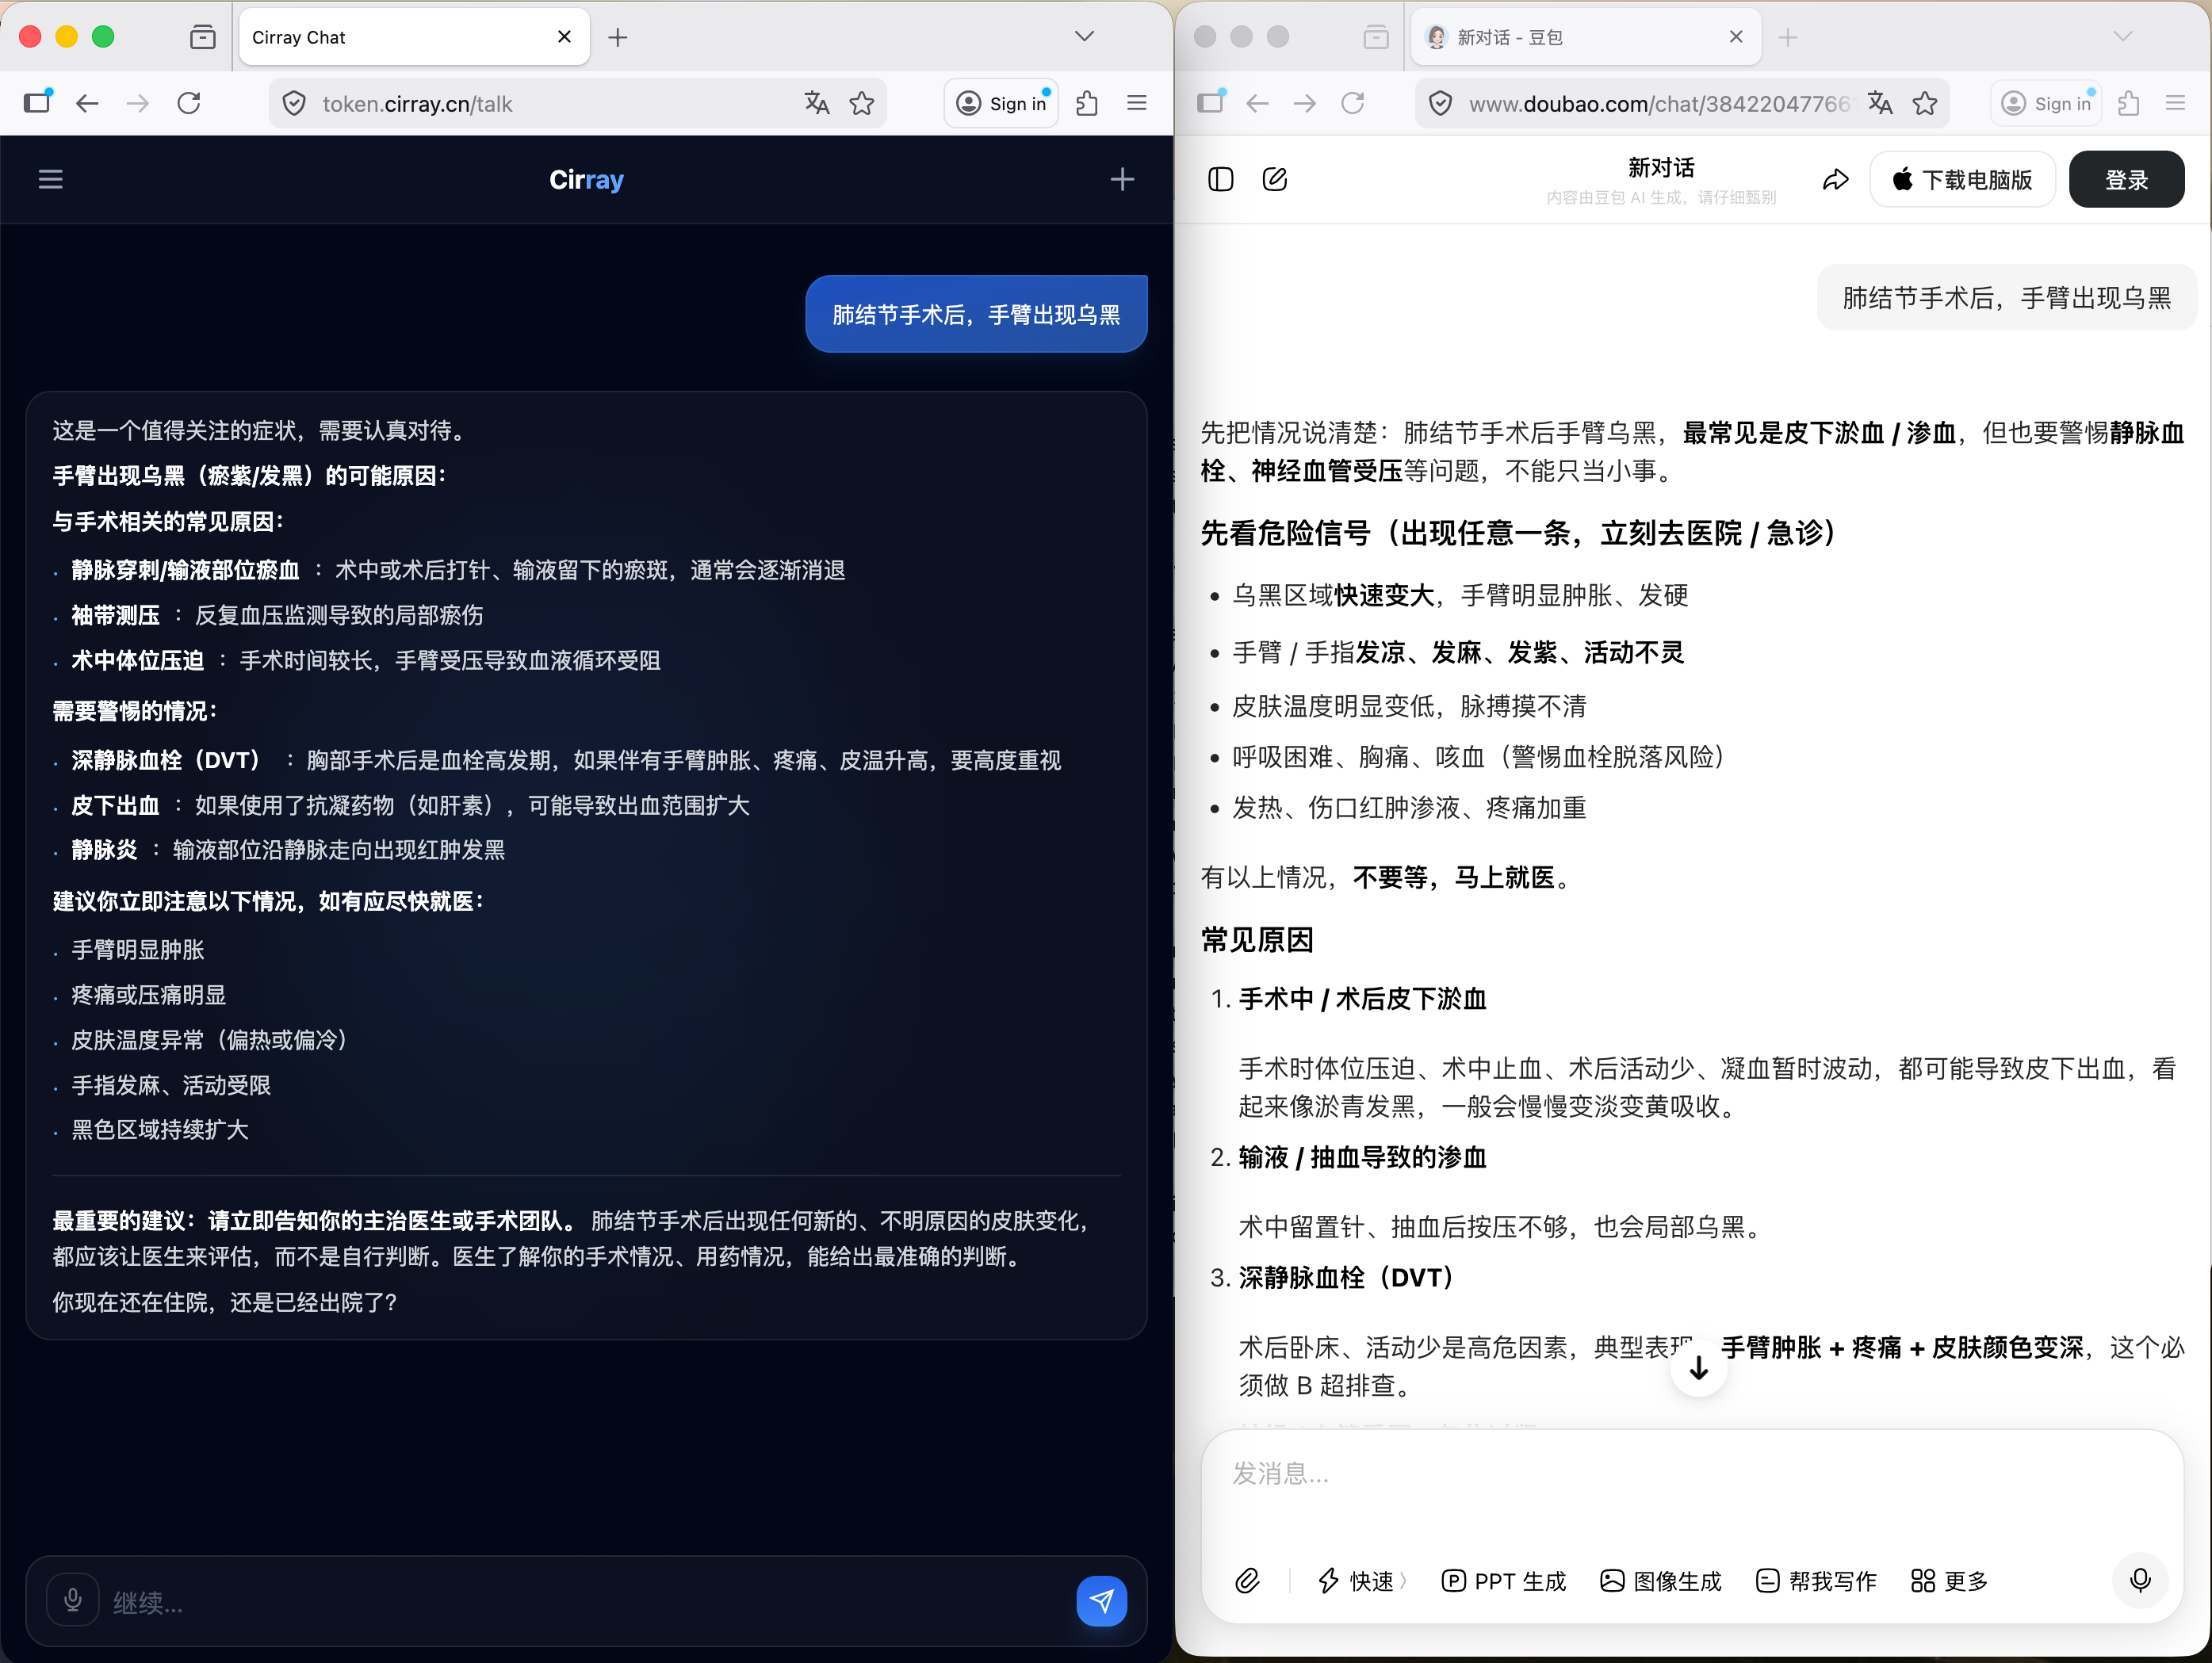The height and width of the screenshot is (1663, 2212).
Task: Click Doubao new conversation edit icon
Action: point(1275,179)
